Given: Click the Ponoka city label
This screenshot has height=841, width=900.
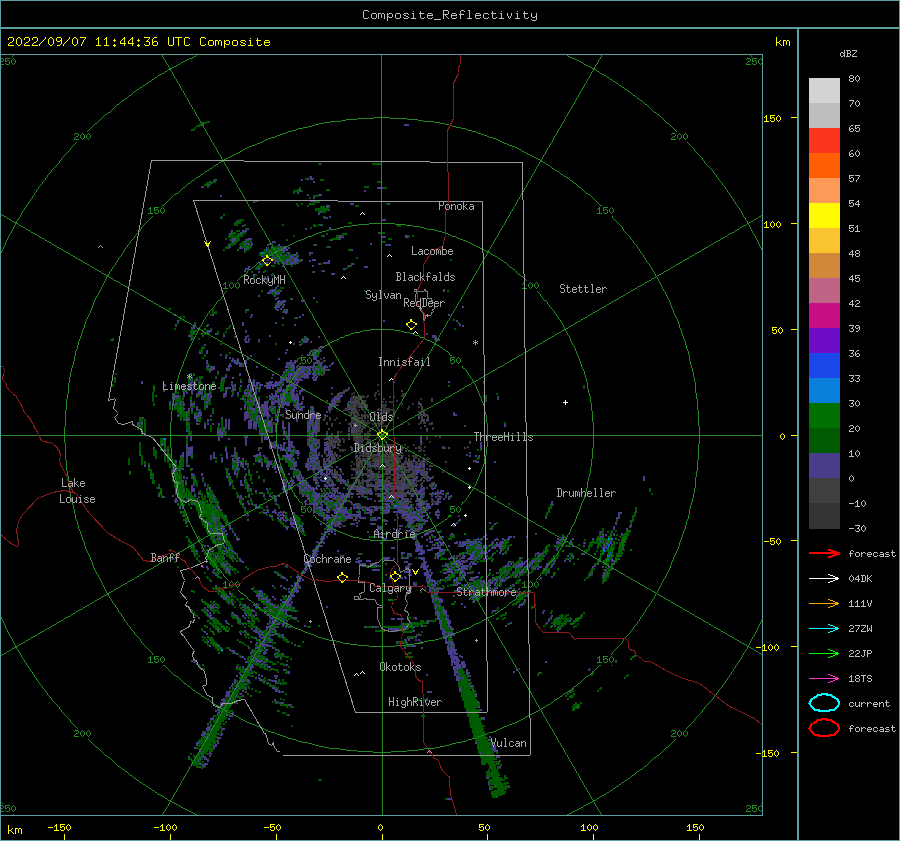Looking at the screenshot, I should 456,206.
